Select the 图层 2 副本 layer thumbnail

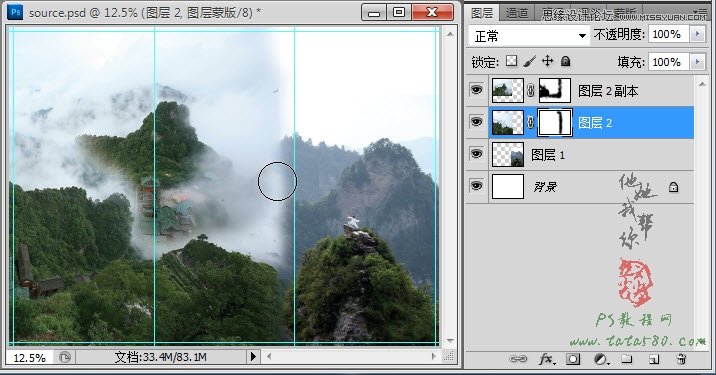[507, 90]
